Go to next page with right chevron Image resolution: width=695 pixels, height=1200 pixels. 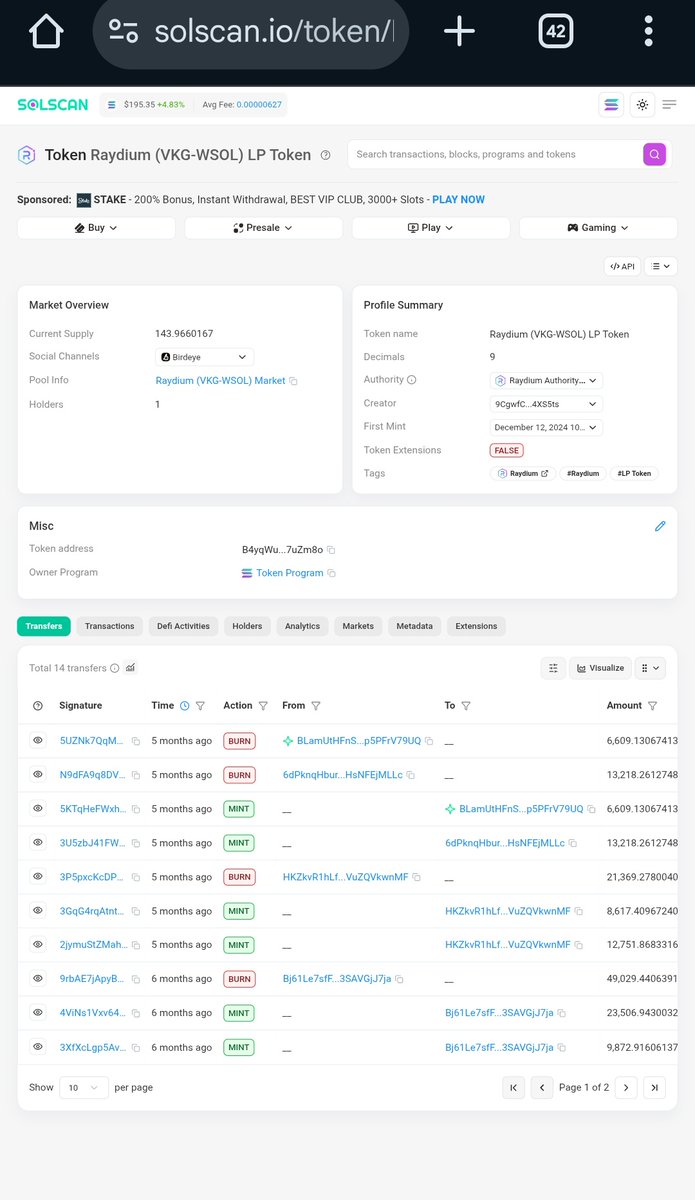pyautogui.click(x=626, y=1087)
